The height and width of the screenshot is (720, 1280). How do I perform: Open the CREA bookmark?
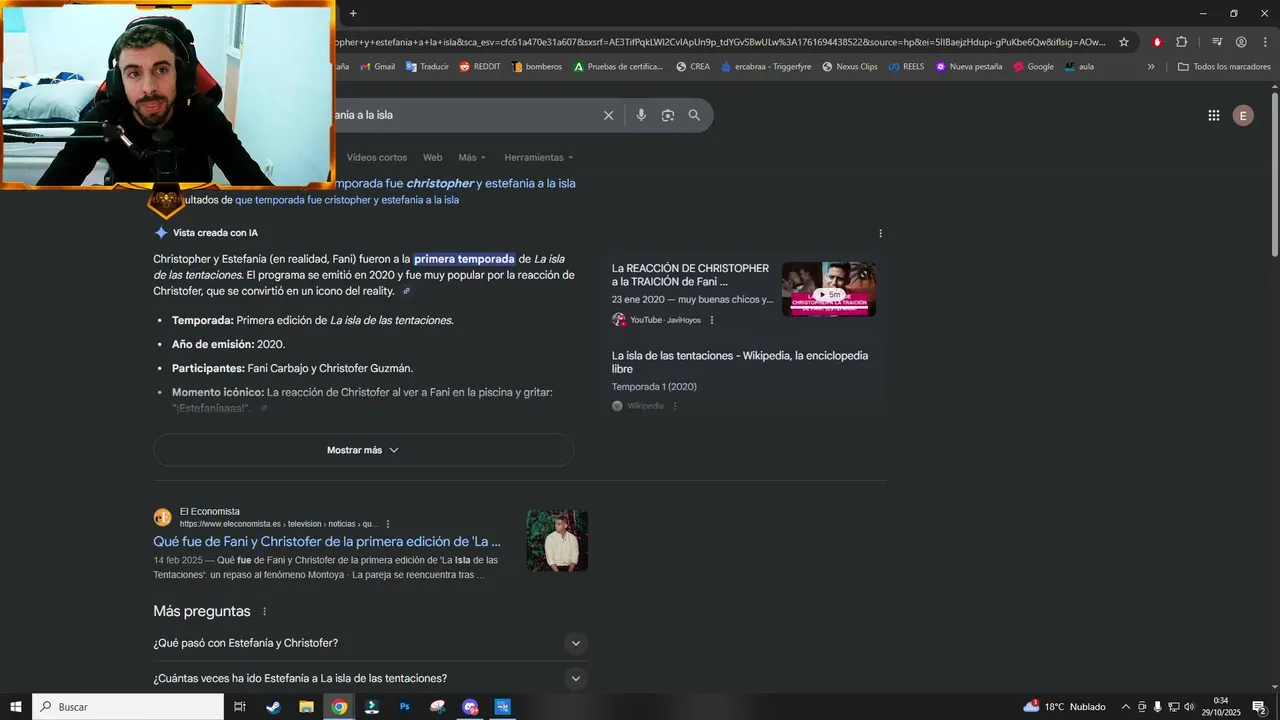pyautogui.click(x=693, y=67)
